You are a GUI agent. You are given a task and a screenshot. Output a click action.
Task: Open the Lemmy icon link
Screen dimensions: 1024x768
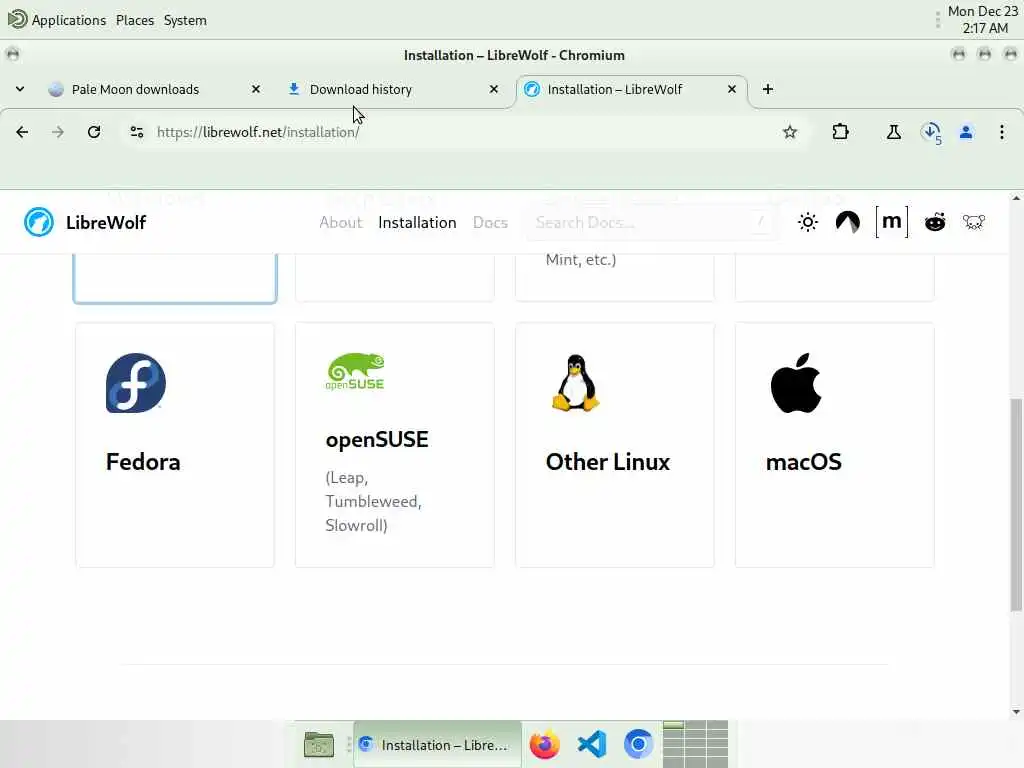[x=973, y=223]
